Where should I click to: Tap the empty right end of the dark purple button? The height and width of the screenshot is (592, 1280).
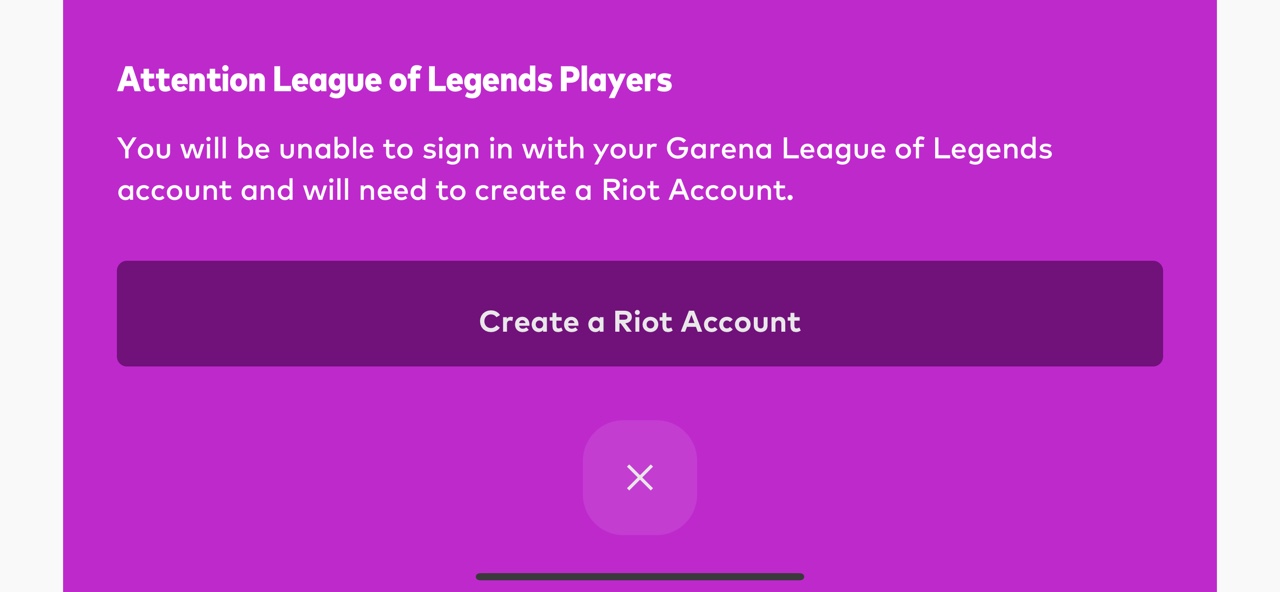(985, 314)
